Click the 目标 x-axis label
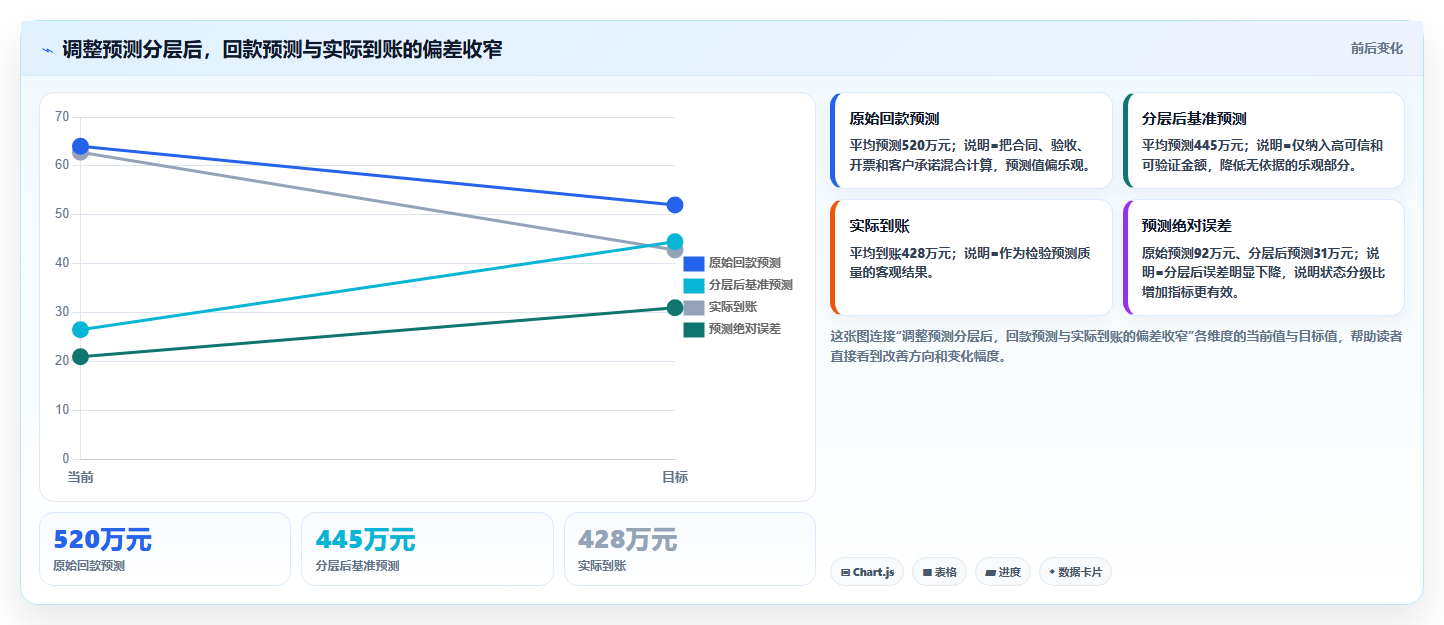The width and height of the screenshot is (1444, 625). click(x=675, y=478)
